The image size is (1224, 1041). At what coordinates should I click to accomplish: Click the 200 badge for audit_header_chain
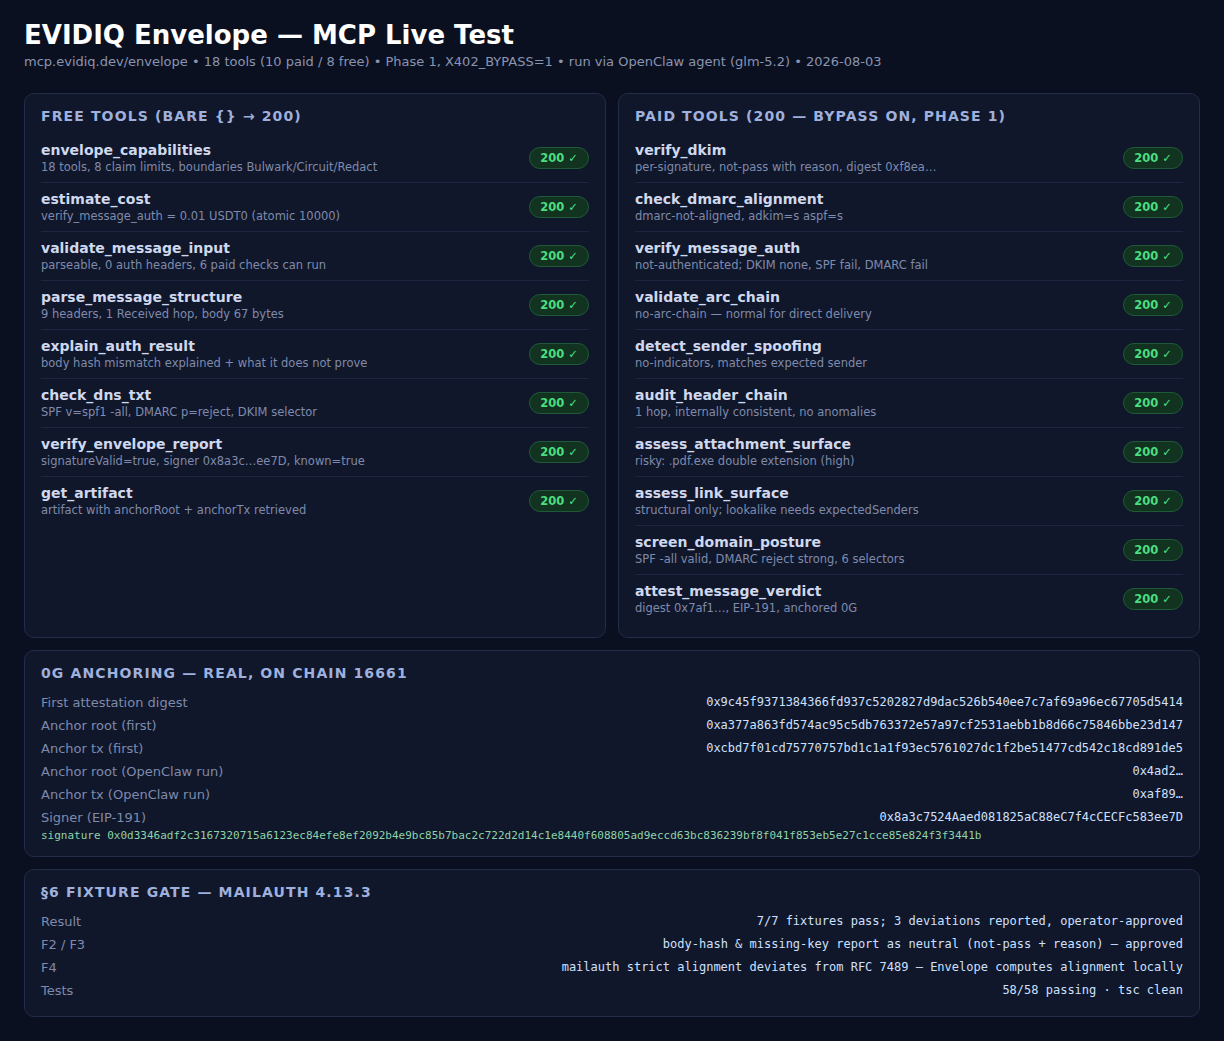coord(1152,403)
